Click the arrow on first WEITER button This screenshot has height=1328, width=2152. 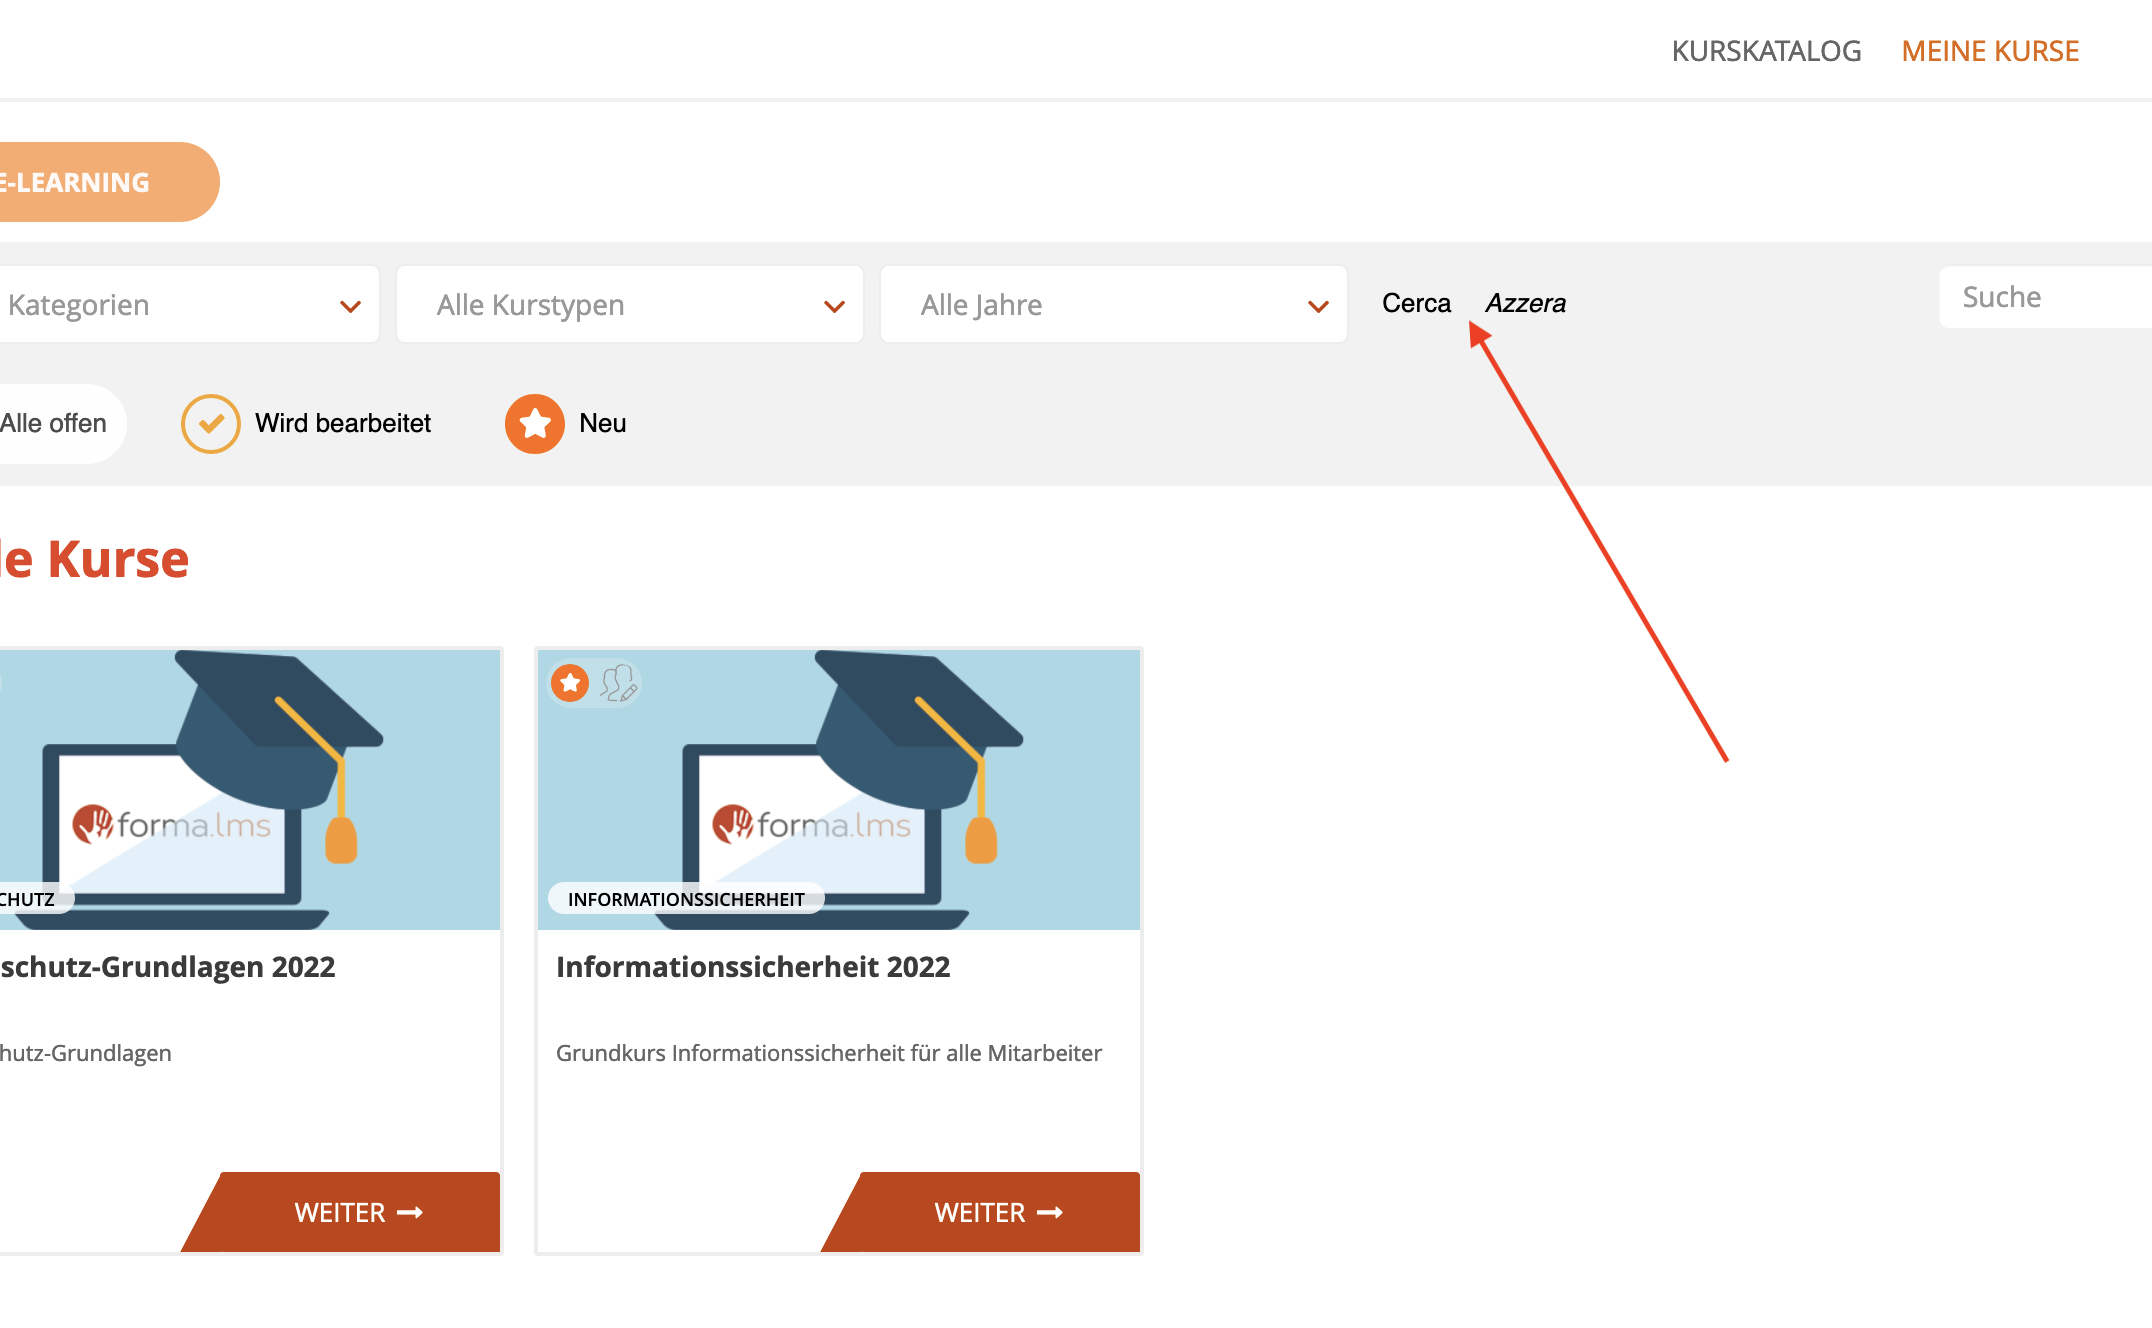(410, 1213)
